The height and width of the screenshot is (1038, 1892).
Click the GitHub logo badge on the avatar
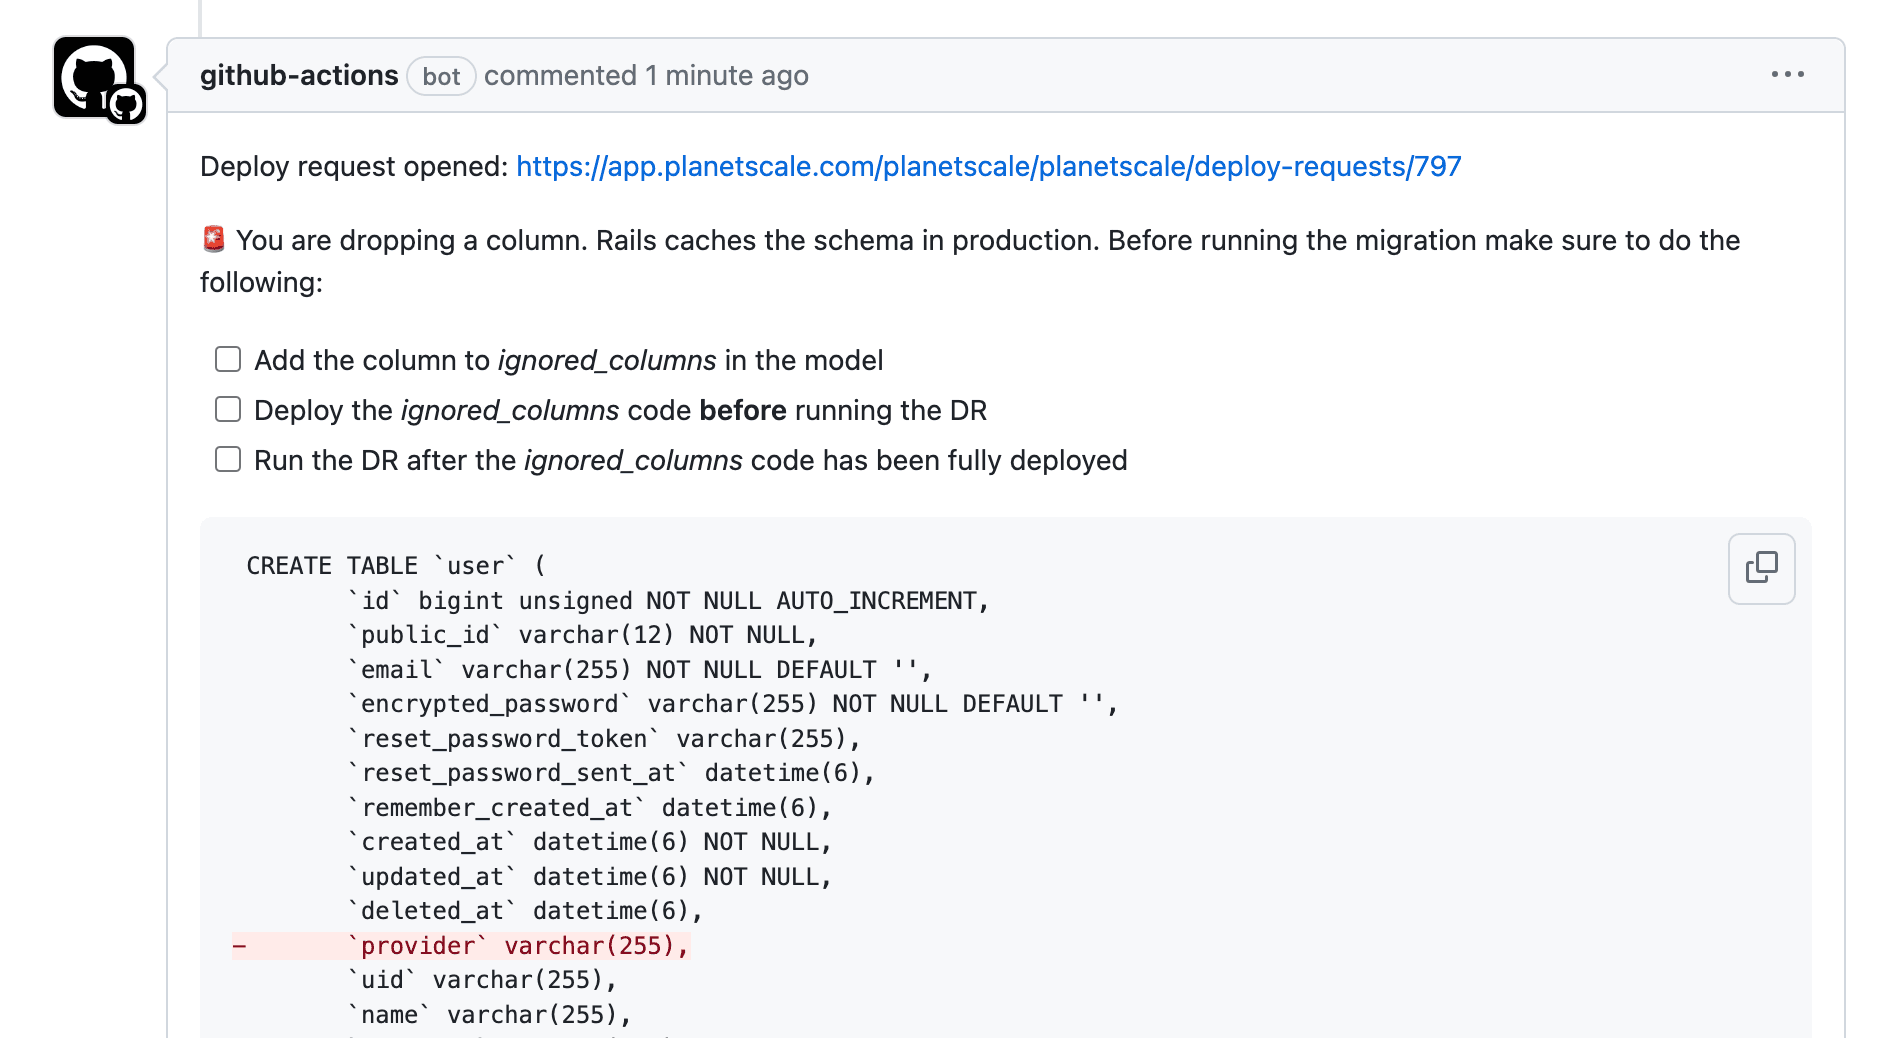pos(127,101)
